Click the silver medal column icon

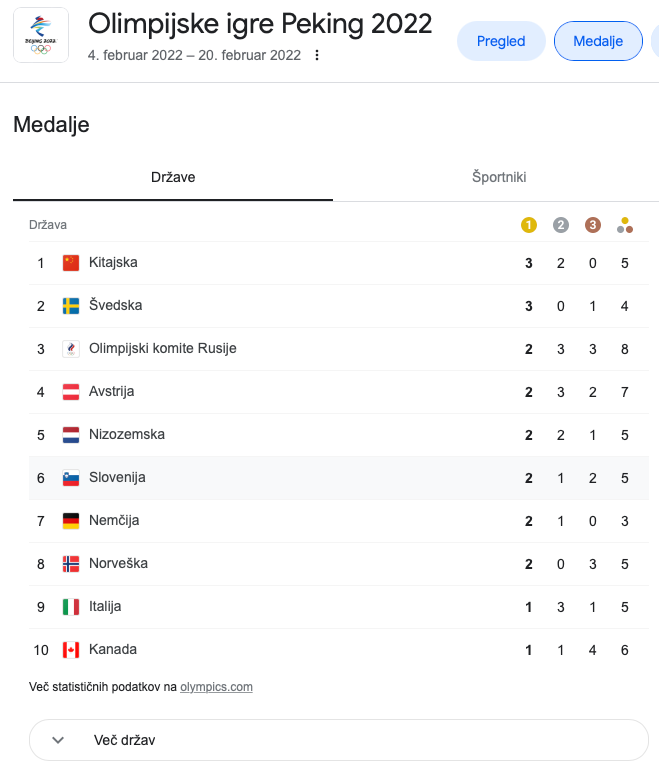(561, 225)
